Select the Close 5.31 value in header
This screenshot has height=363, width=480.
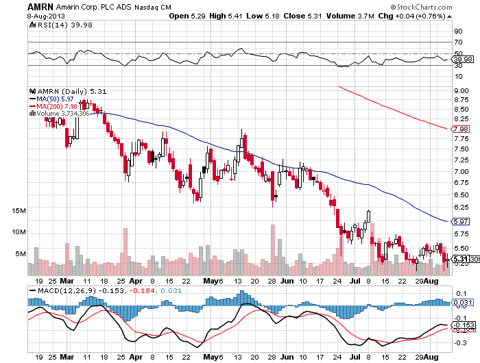tap(303, 16)
